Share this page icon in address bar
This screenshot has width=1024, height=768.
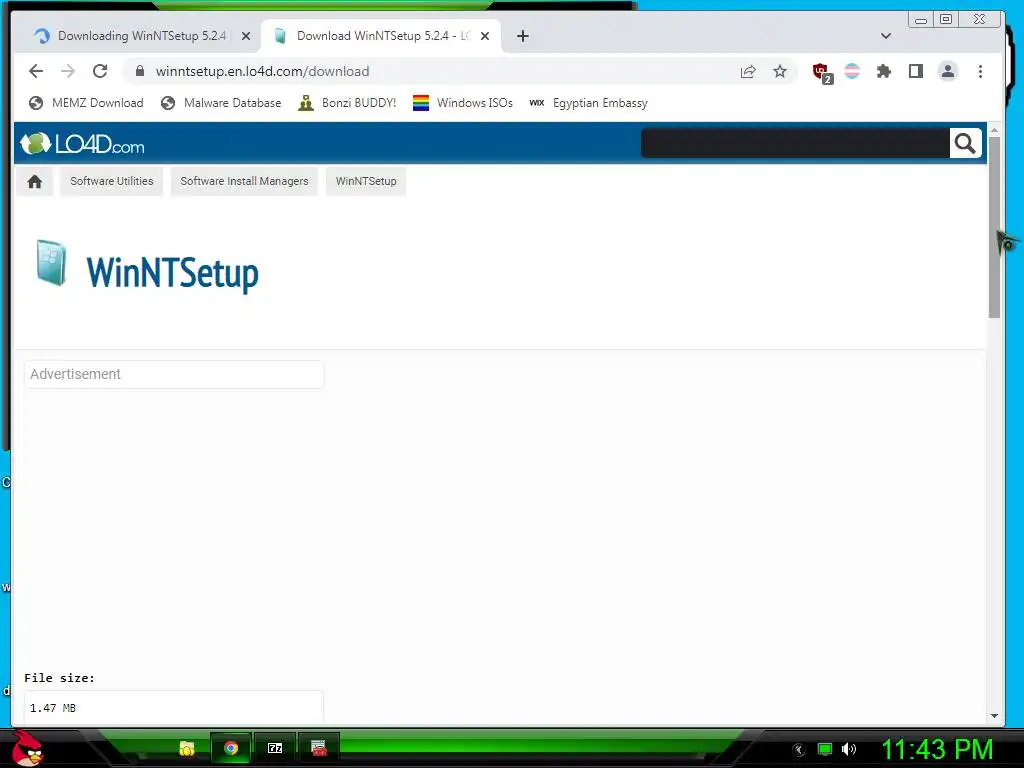748,72
